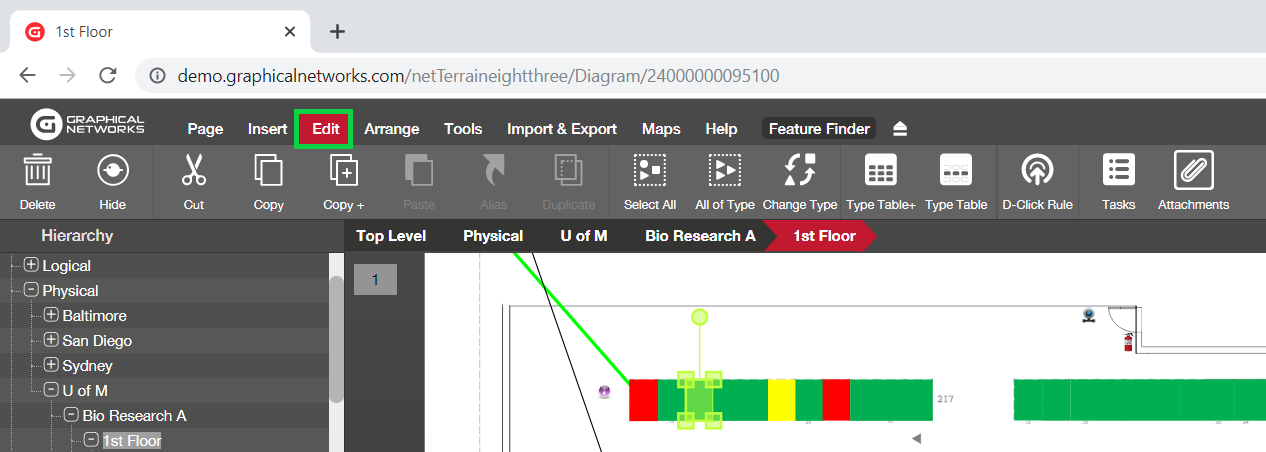
Task: Select the Cut scissors tool
Action: (194, 170)
